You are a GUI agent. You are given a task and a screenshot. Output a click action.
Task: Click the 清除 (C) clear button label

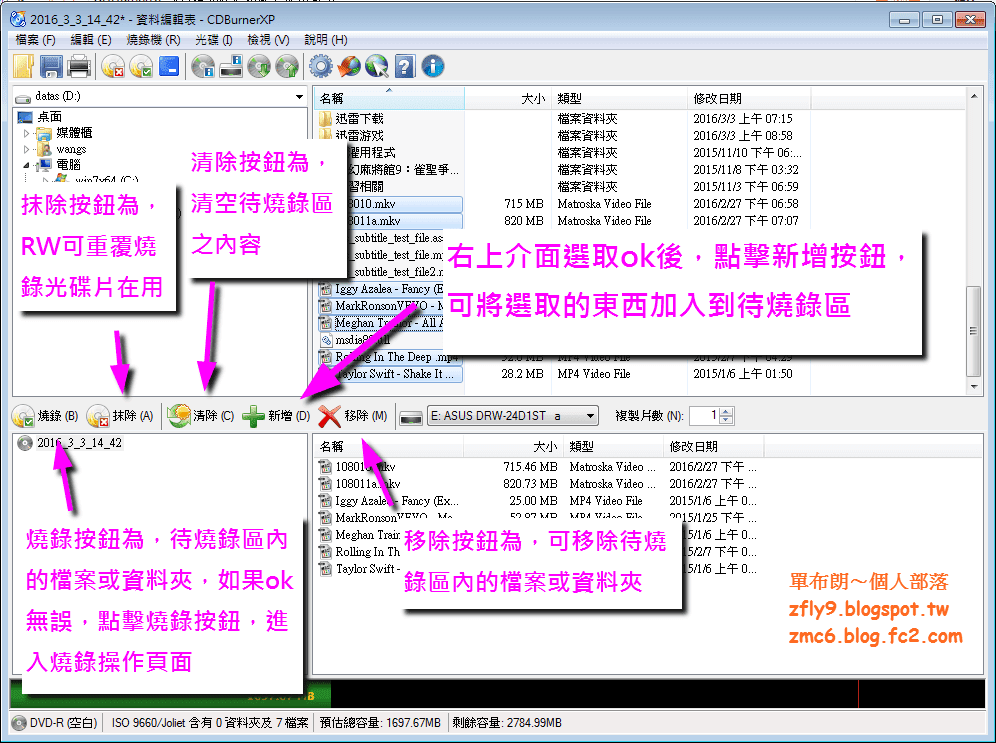214,416
